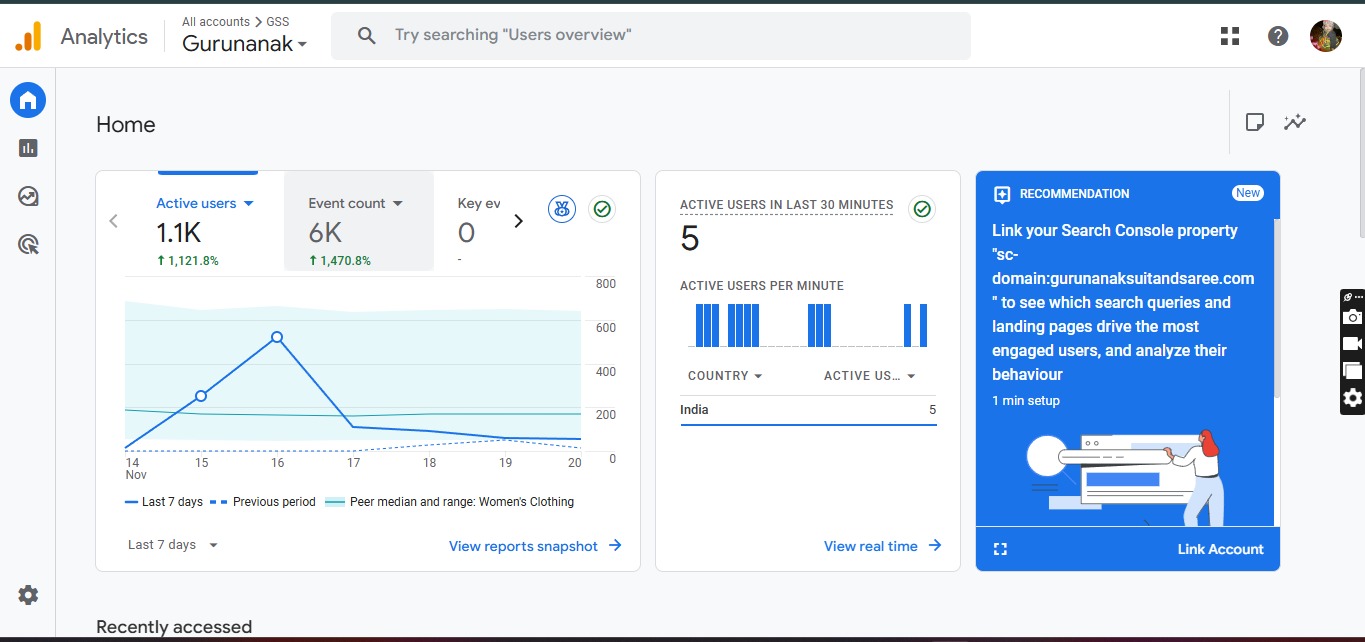Expand the Country dimension dropdown
The width and height of the screenshot is (1365, 642).
725,376
